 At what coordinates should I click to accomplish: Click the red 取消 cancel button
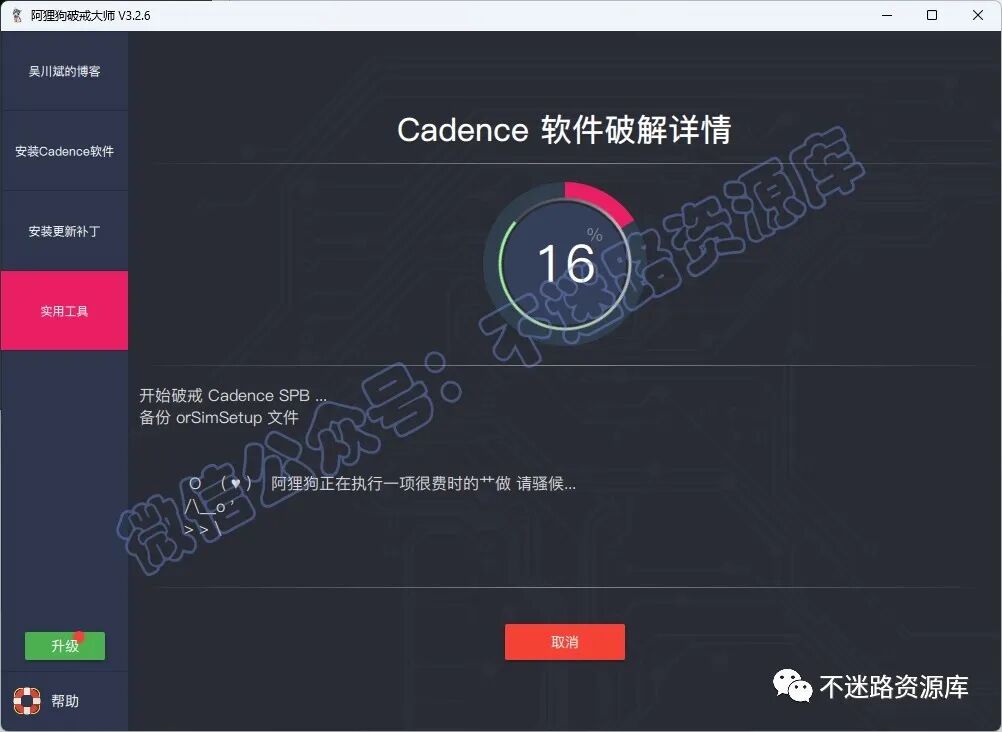point(564,642)
